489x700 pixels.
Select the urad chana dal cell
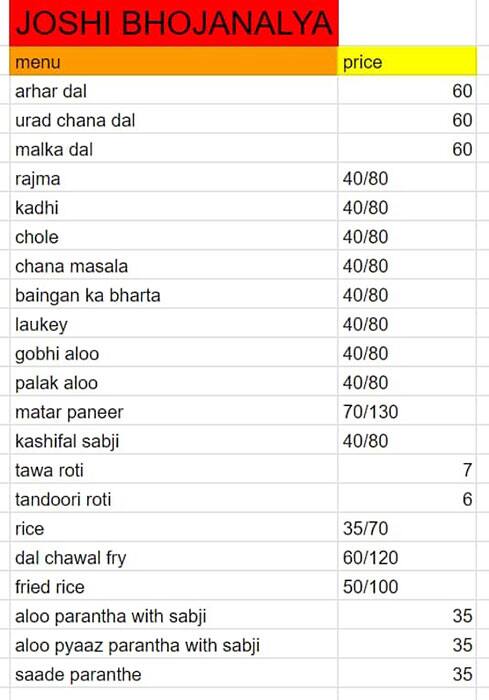(174, 120)
